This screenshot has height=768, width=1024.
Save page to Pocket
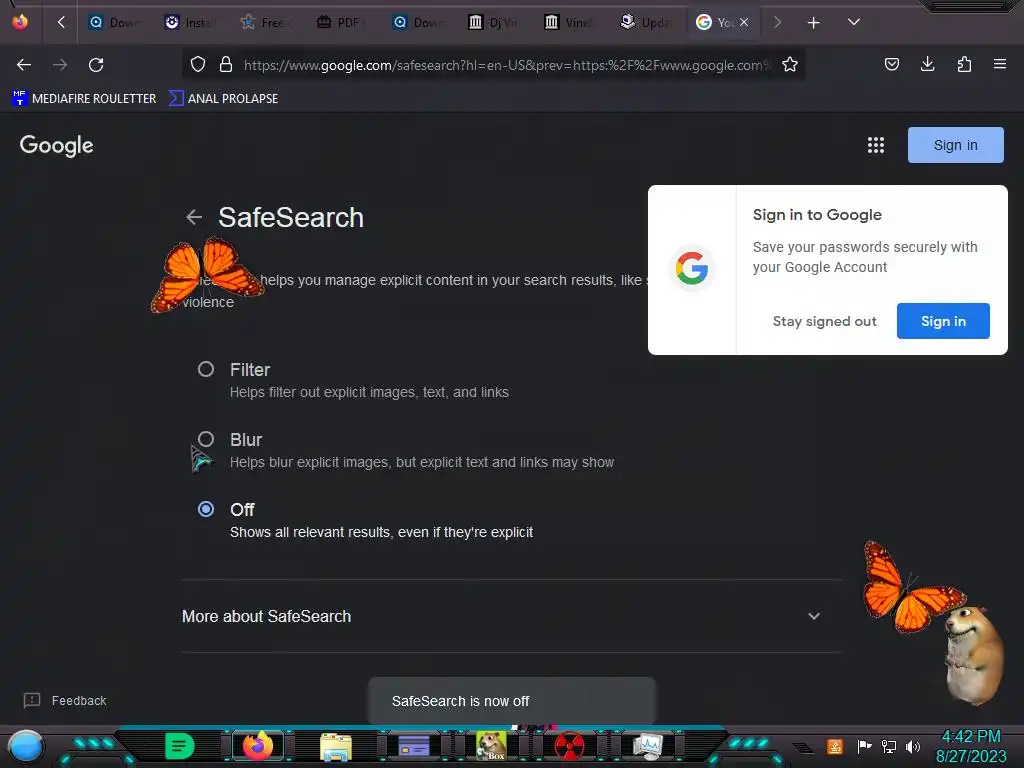pos(891,64)
